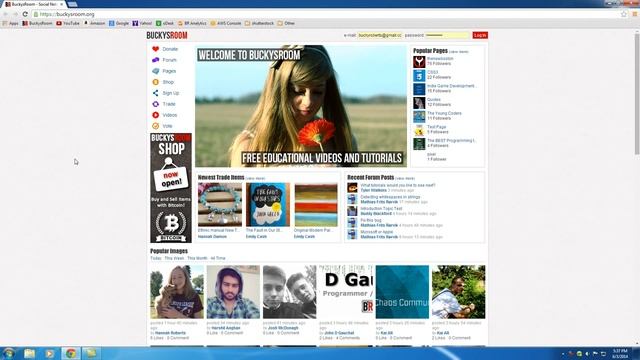Filter popular images by Today
640x360 pixels.
(156, 258)
